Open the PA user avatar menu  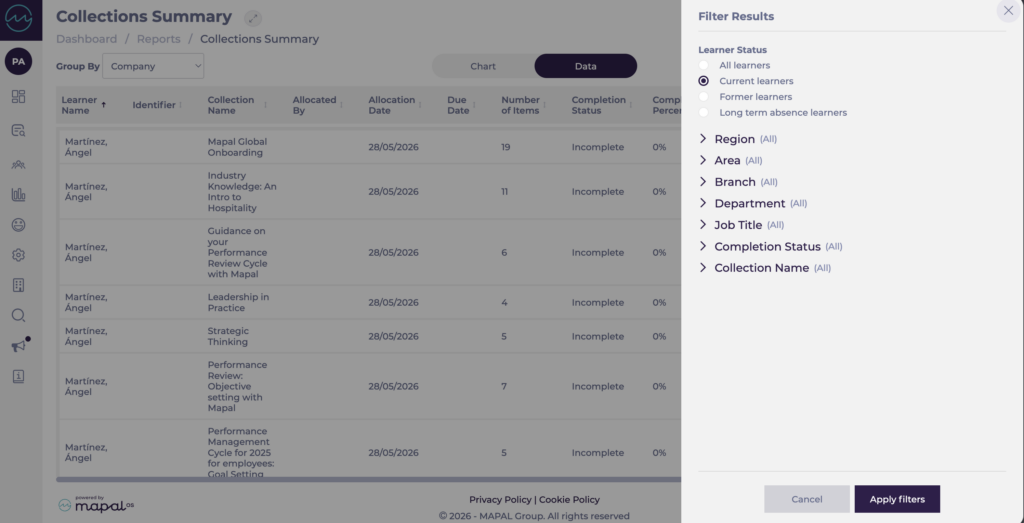point(18,62)
